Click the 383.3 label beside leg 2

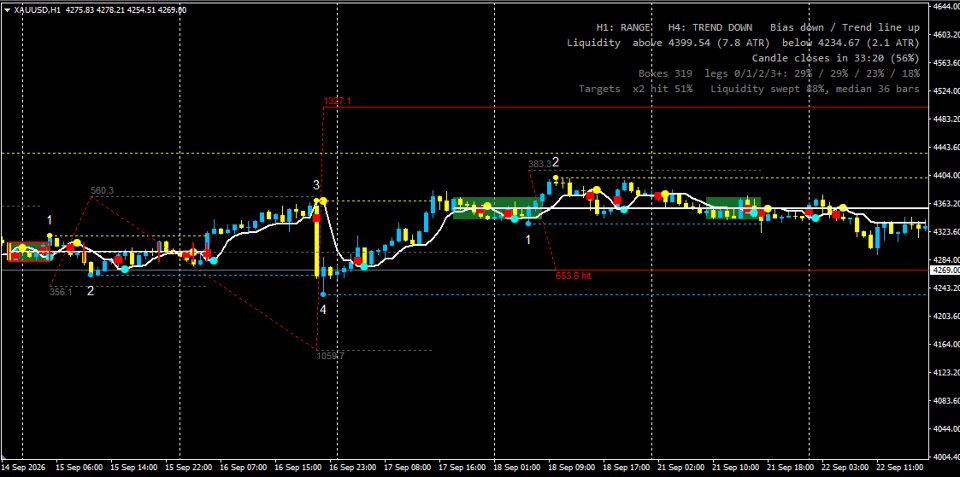539,164
